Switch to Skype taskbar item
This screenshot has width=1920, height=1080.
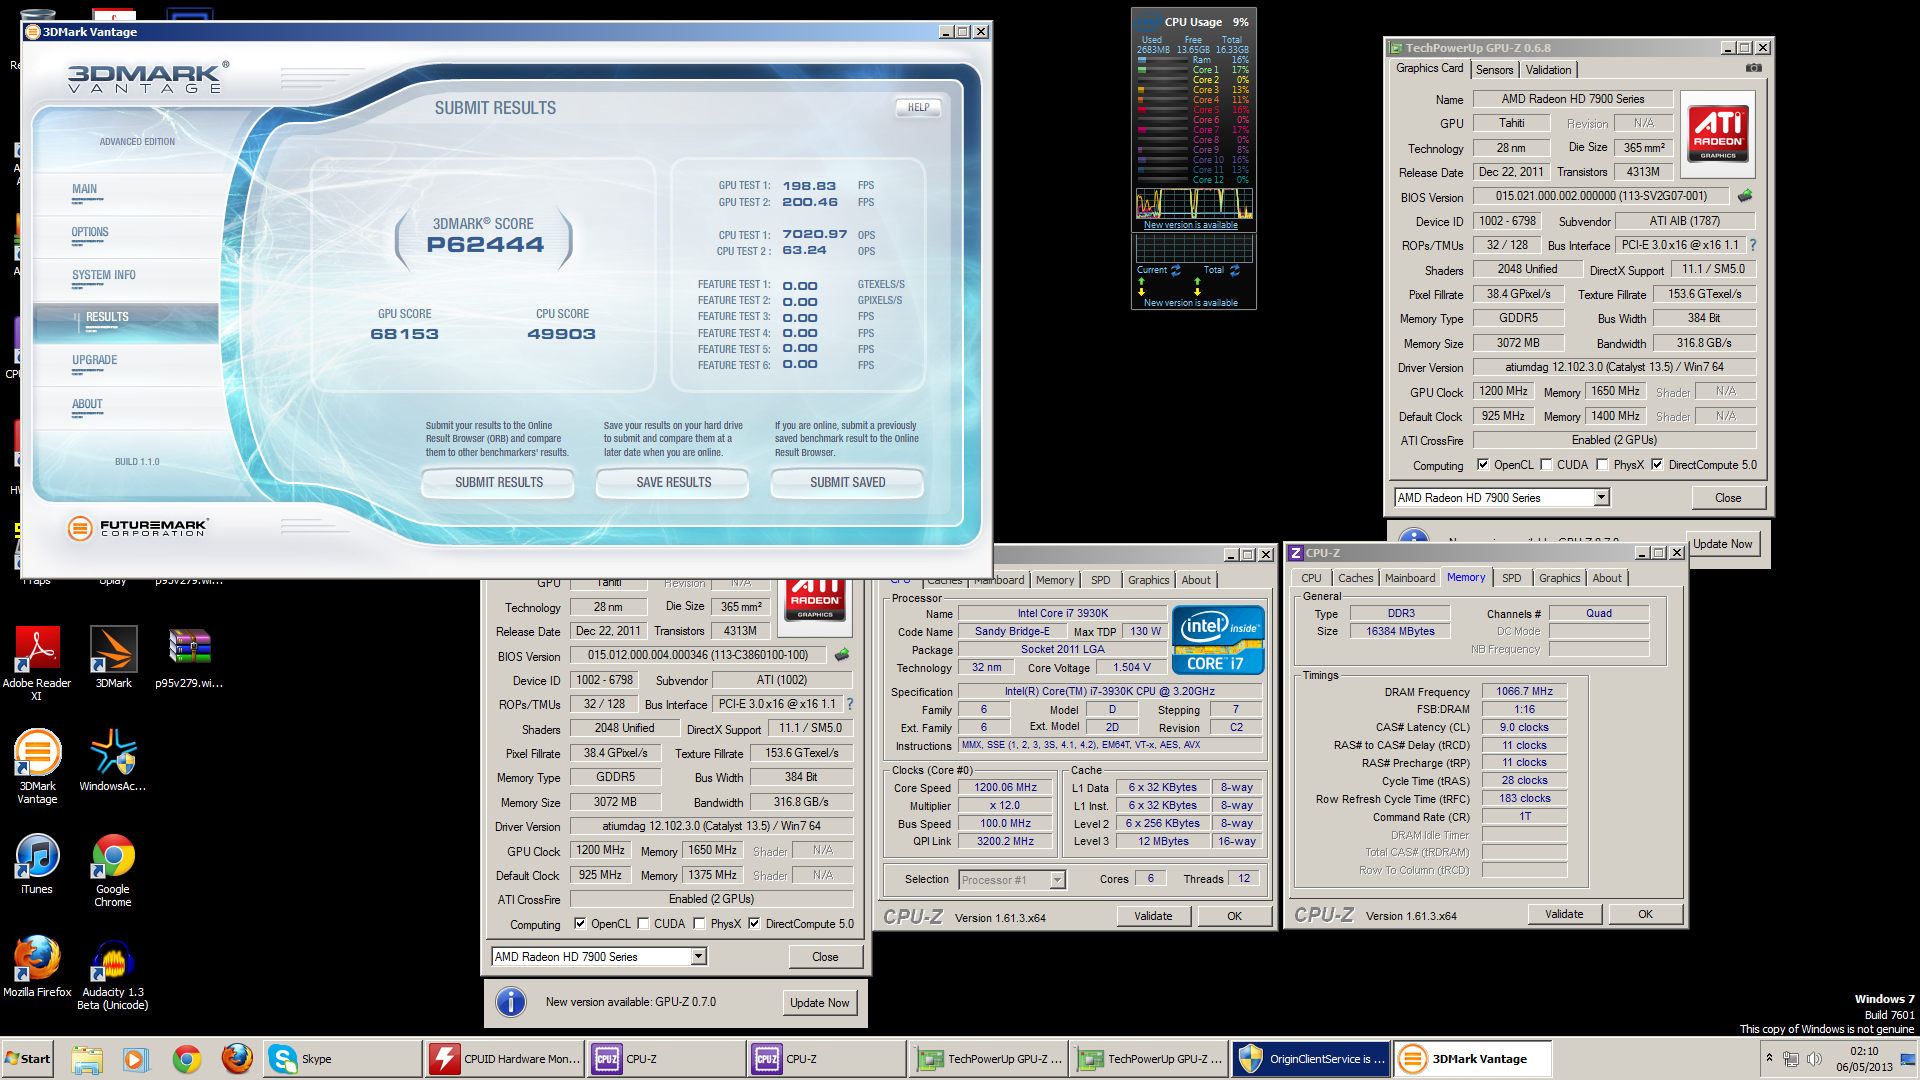click(x=343, y=1059)
